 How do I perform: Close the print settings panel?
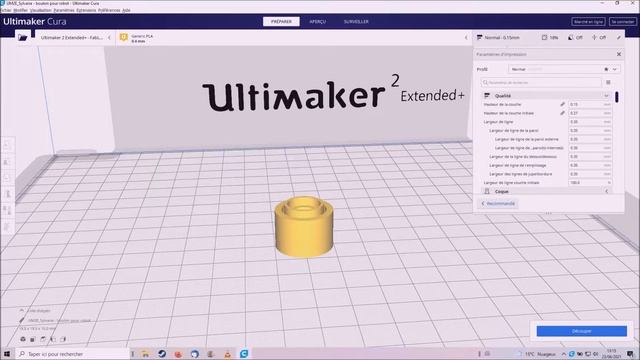pyautogui.click(x=619, y=54)
